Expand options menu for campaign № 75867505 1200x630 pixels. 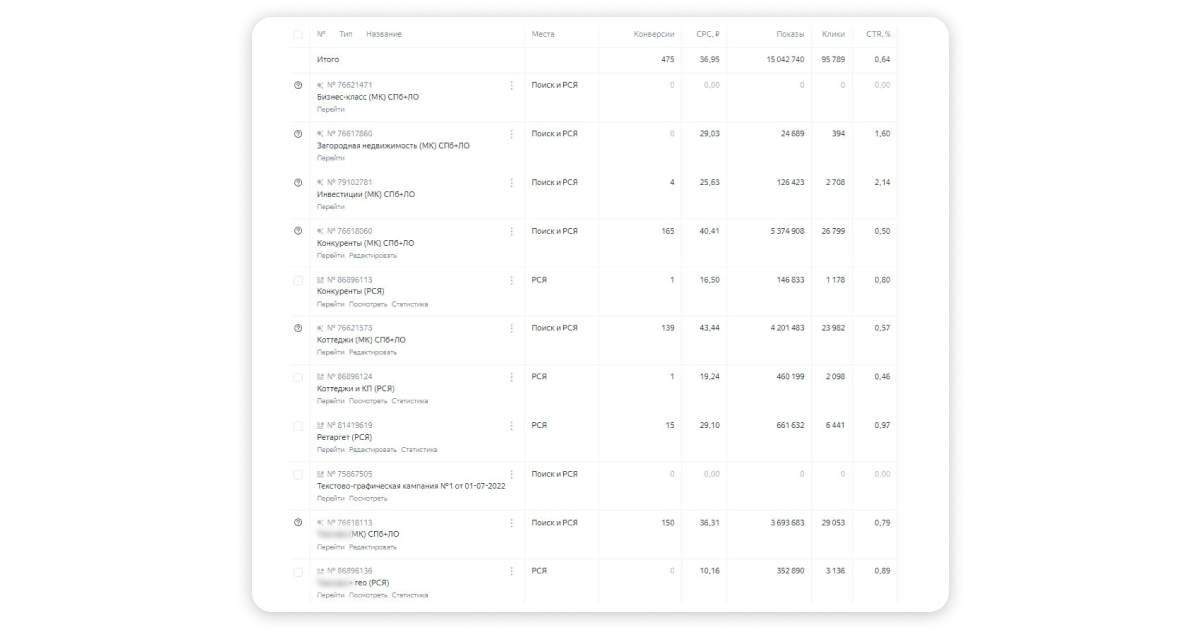pyautogui.click(x=512, y=474)
